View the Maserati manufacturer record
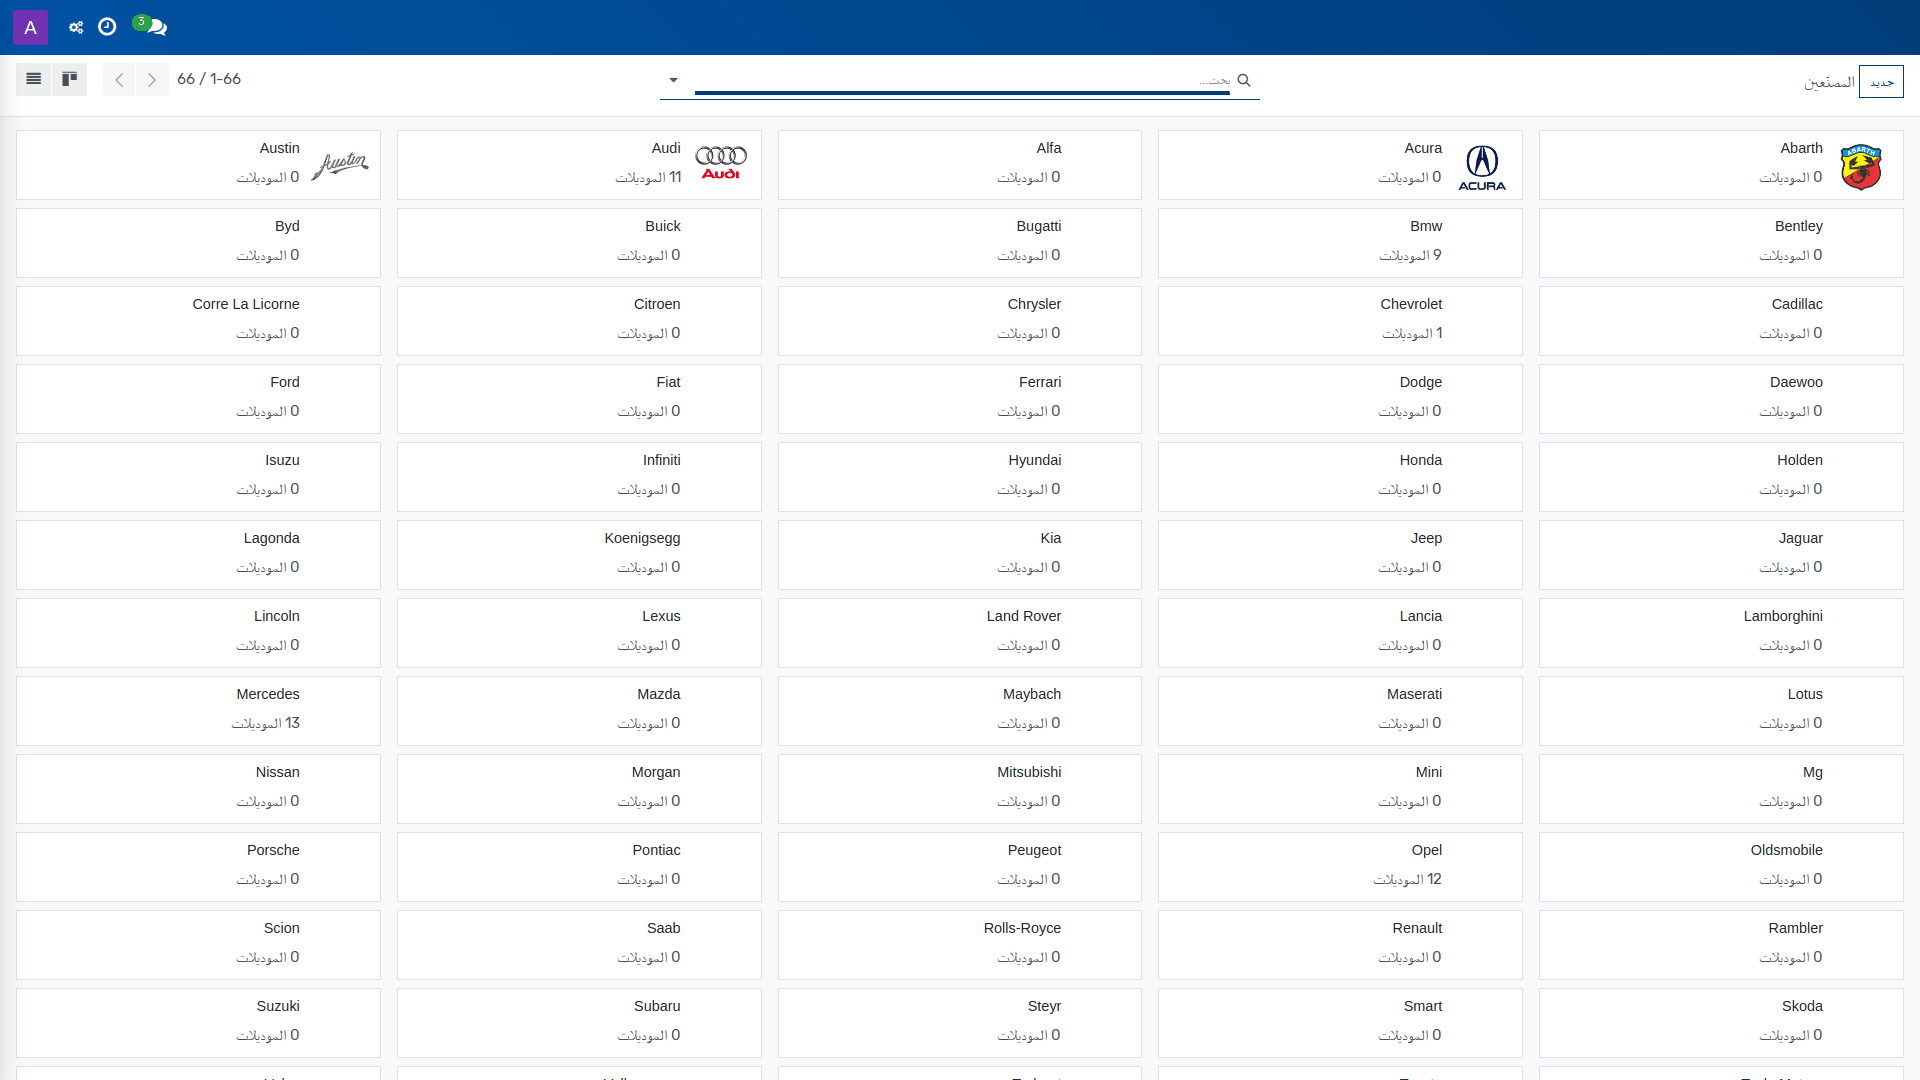 [x=1340, y=711]
